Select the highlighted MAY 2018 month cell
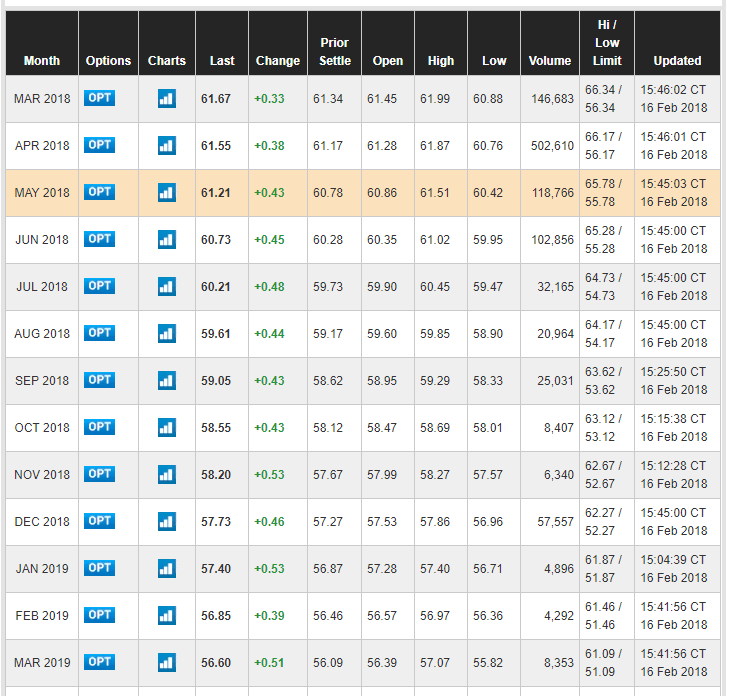The image size is (731, 696). [42, 193]
